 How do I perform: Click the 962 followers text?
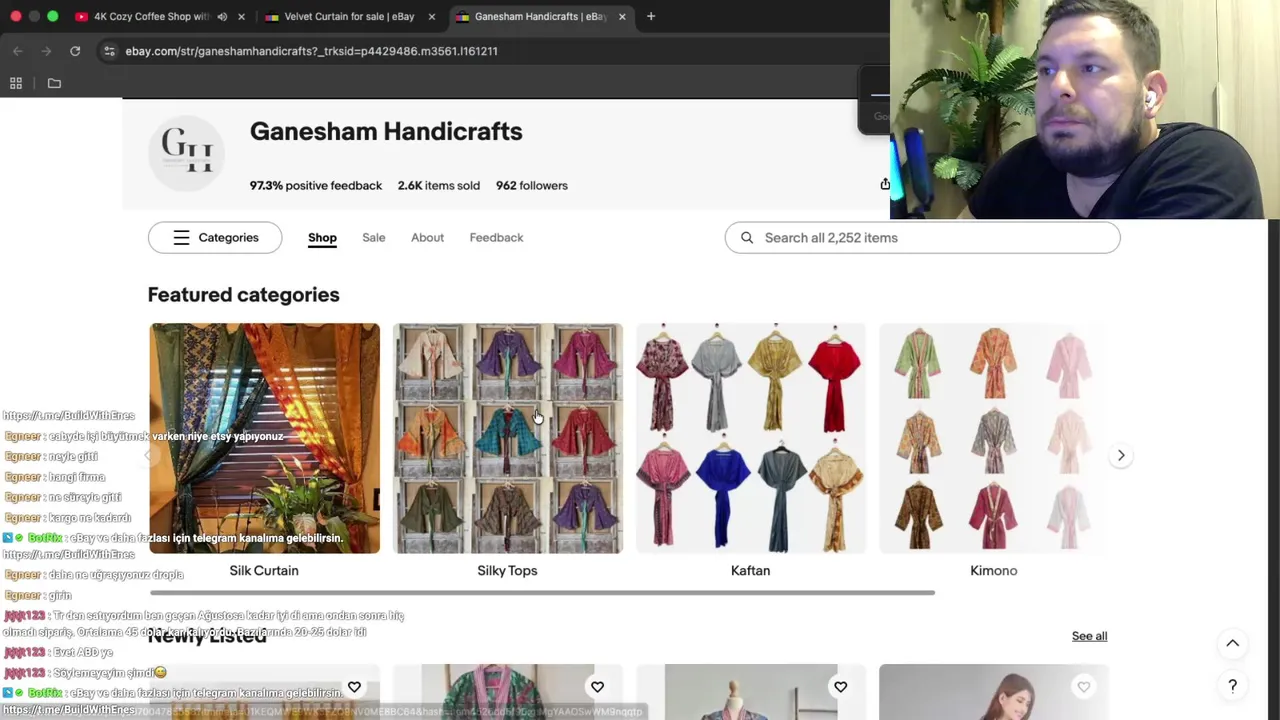pos(532,185)
